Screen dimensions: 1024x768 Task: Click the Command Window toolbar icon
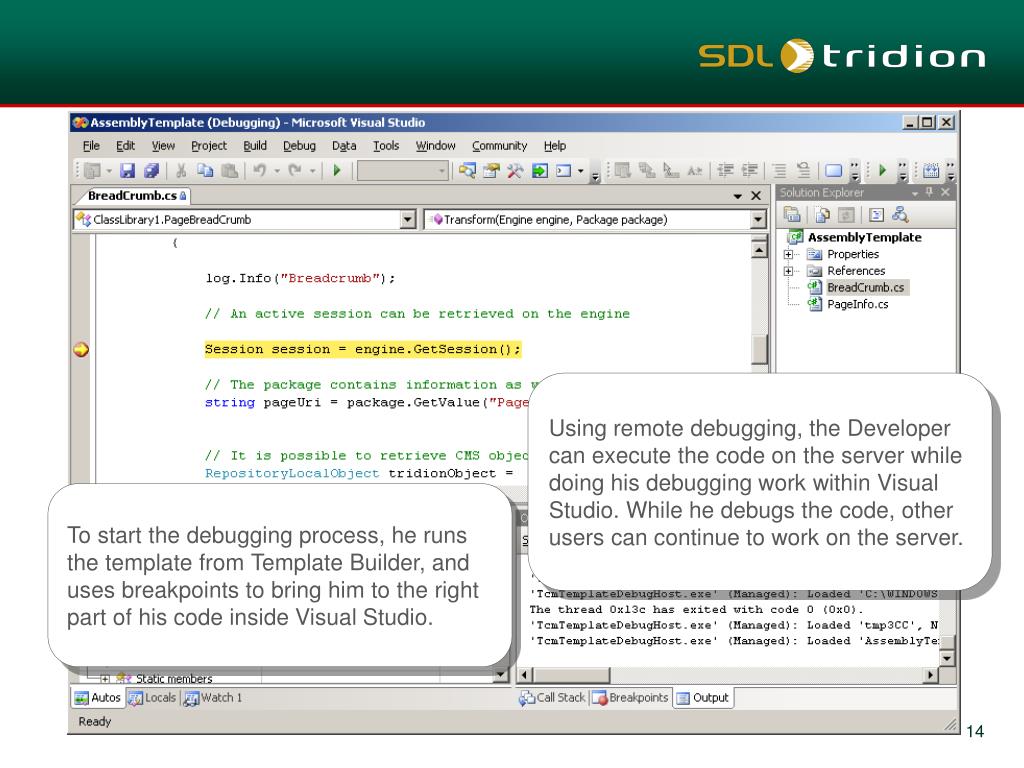pyautogui.click(x=563, y=171)
